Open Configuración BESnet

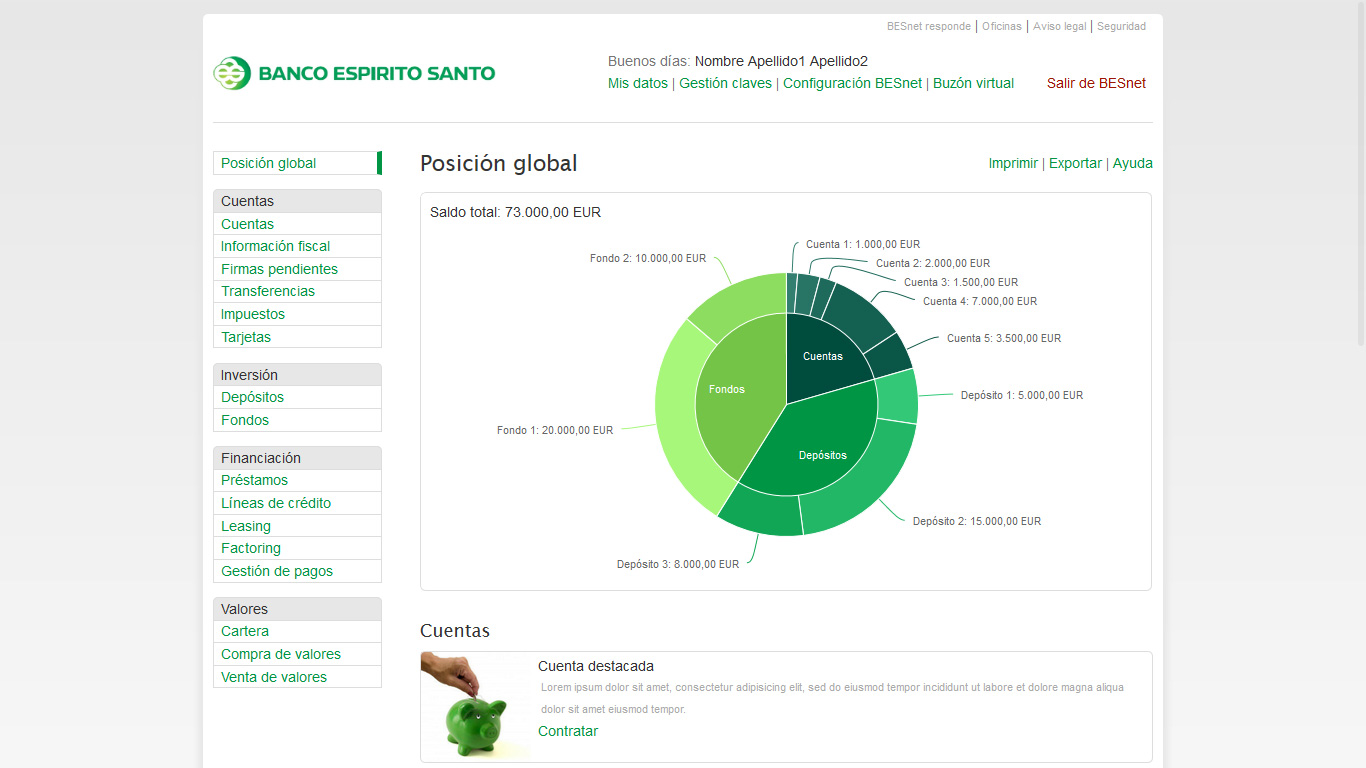(x=853, y=83)
